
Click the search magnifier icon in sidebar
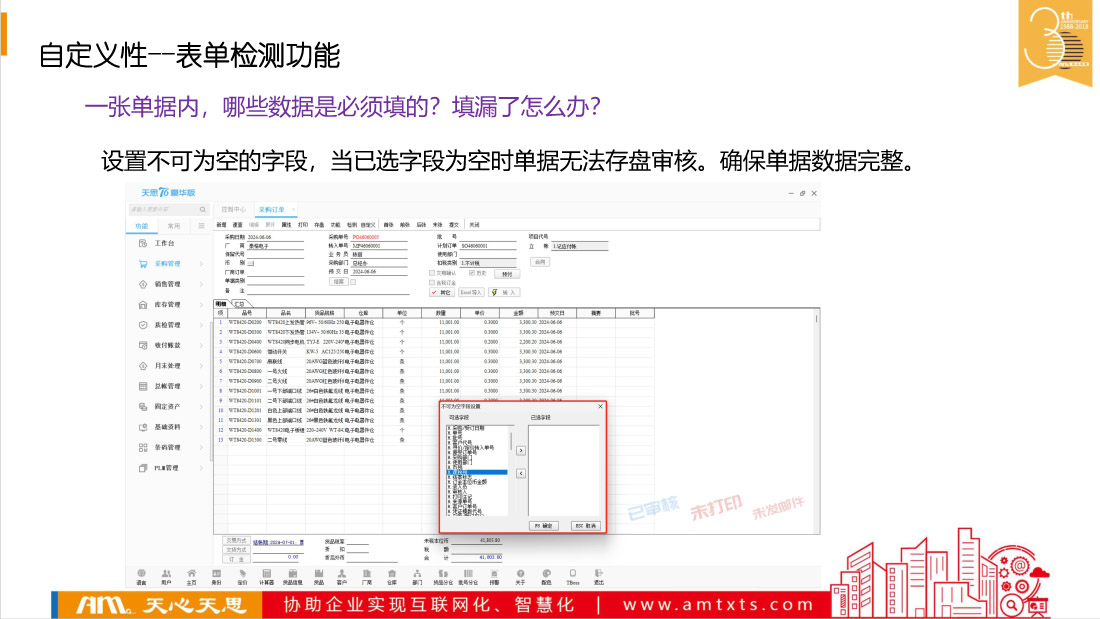[x=202, y=209]
